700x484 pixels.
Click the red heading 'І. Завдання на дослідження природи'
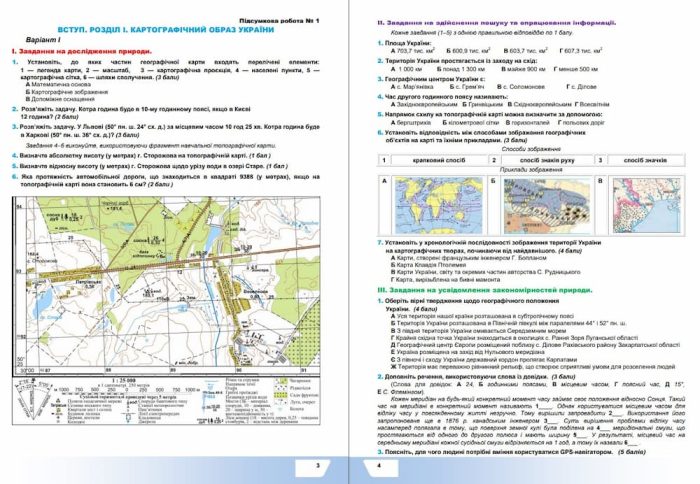[82, 51]
